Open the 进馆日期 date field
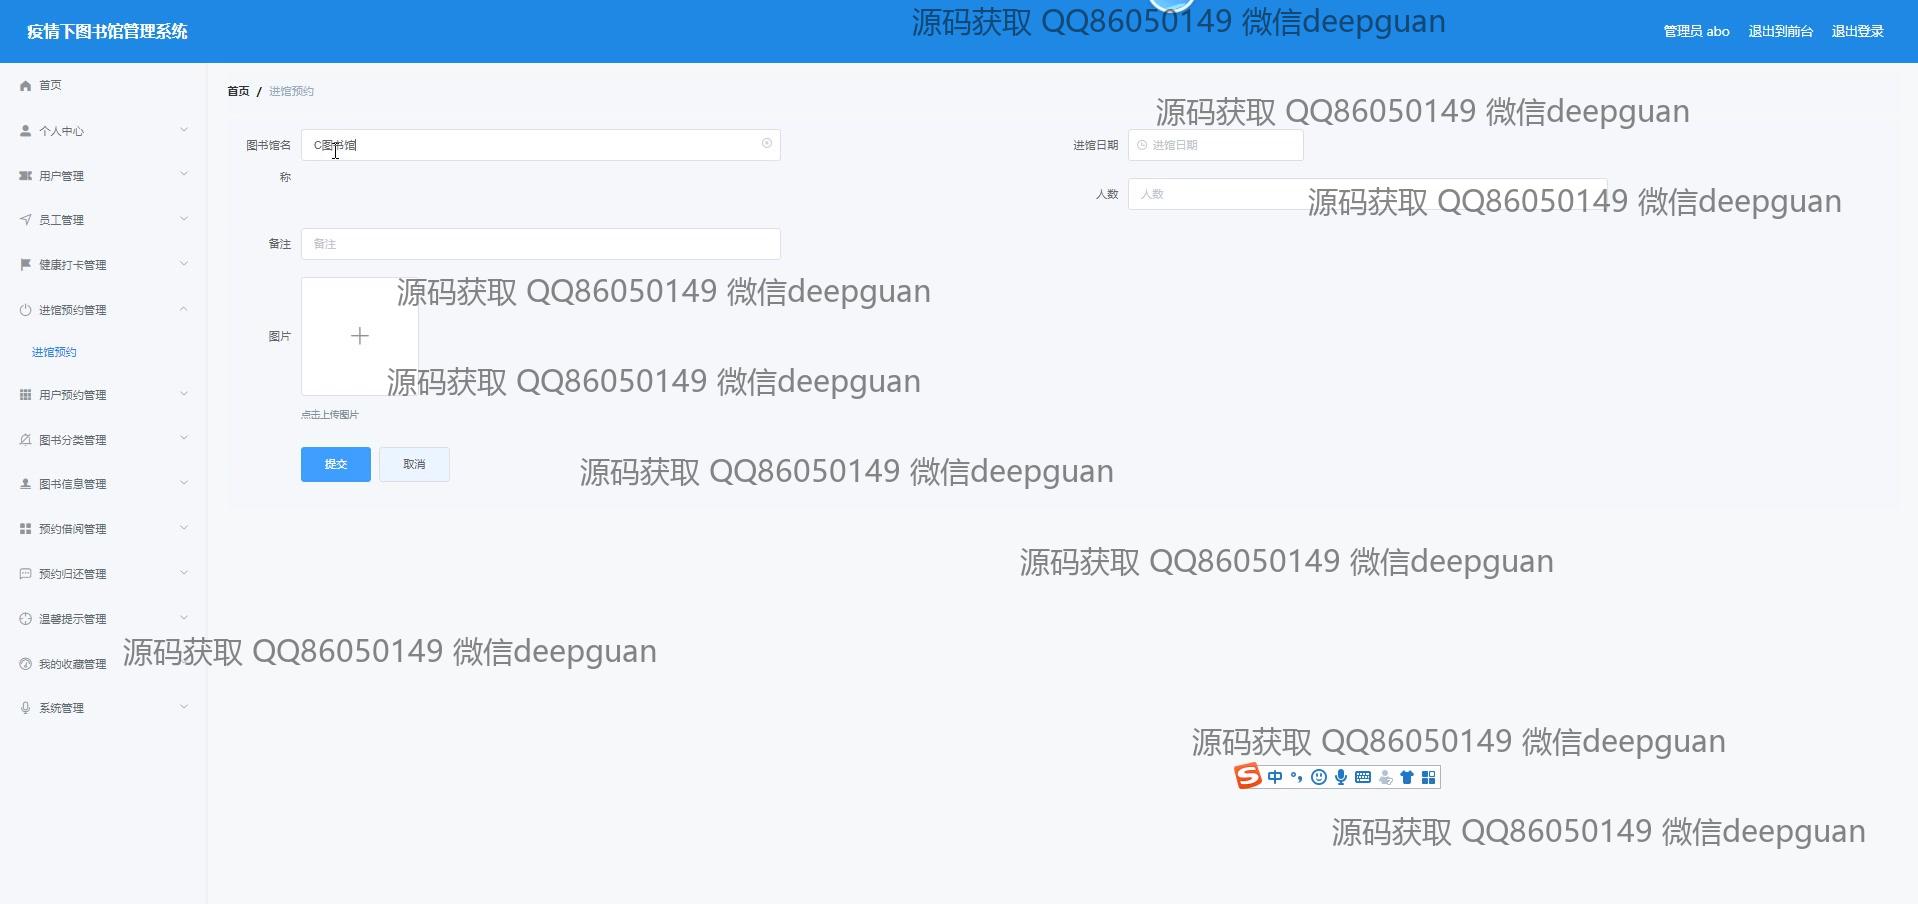This screenshot has width=1918, height=904. 1215,145
